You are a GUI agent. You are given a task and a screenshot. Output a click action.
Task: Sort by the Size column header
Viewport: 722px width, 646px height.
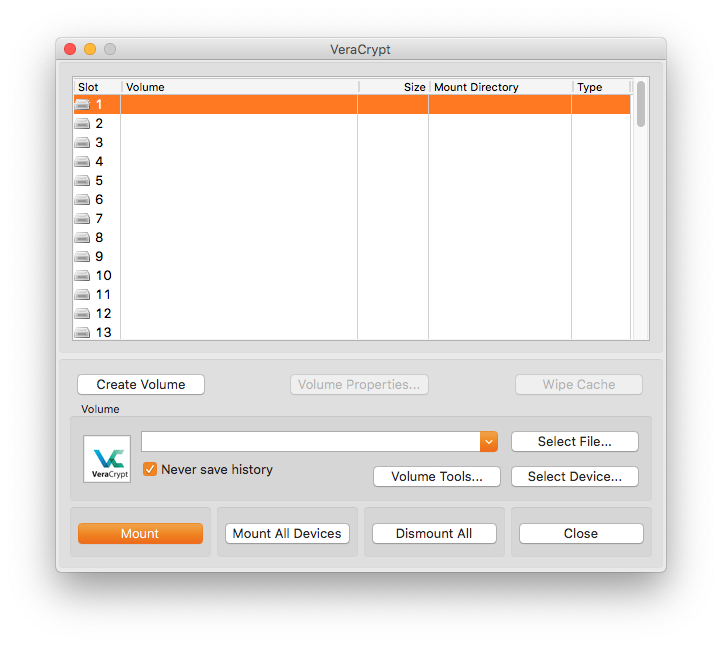(x=394, y=87)
